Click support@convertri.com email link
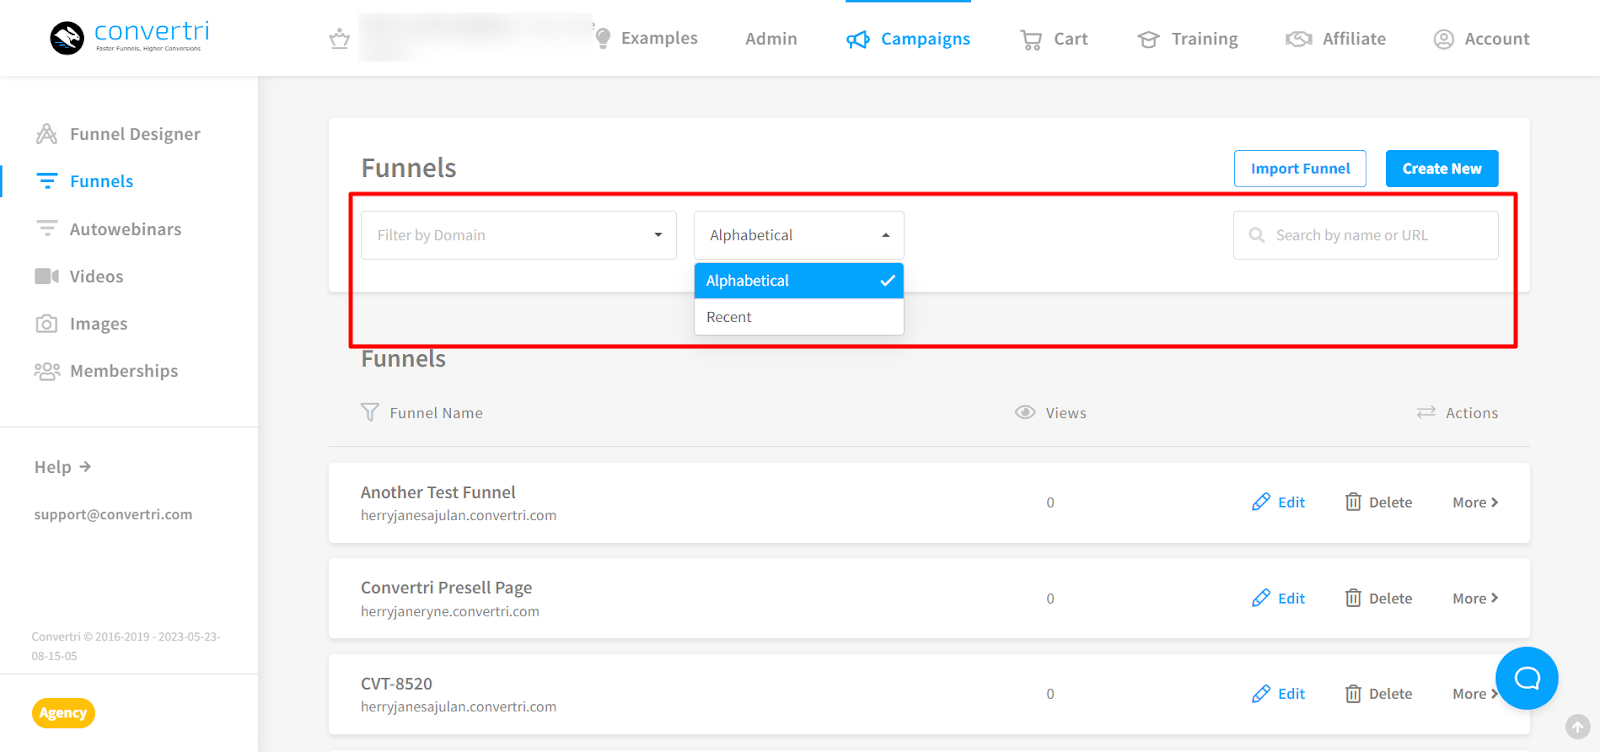The width and height of the screenshot is (1600, 752). coord(113,514)
